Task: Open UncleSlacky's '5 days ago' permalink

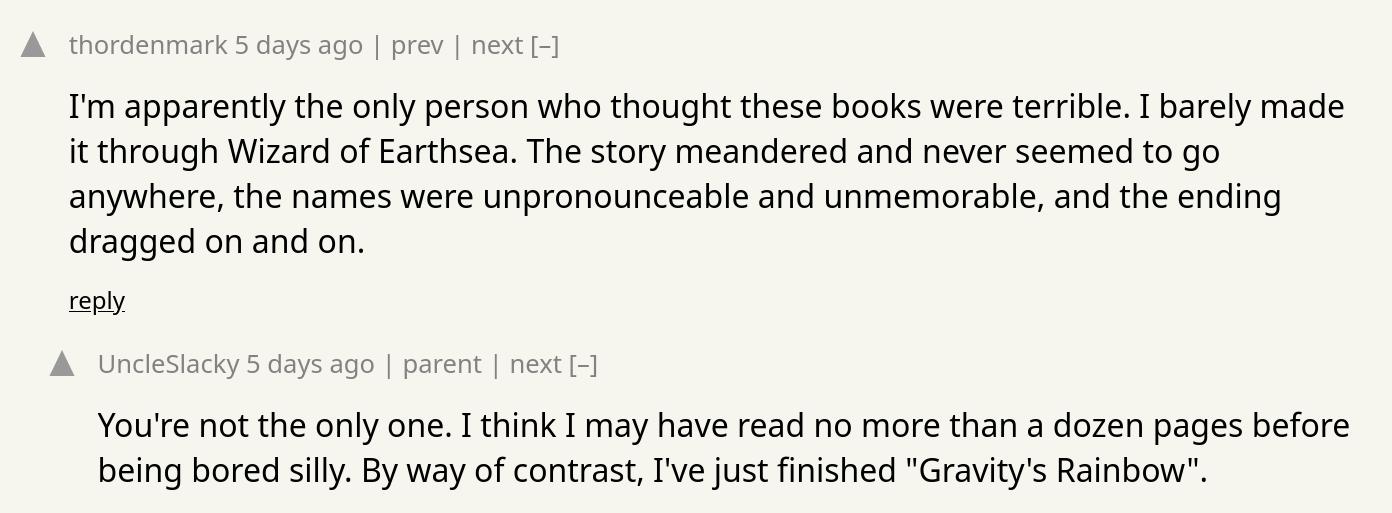Action: click(x=310, y=364)
